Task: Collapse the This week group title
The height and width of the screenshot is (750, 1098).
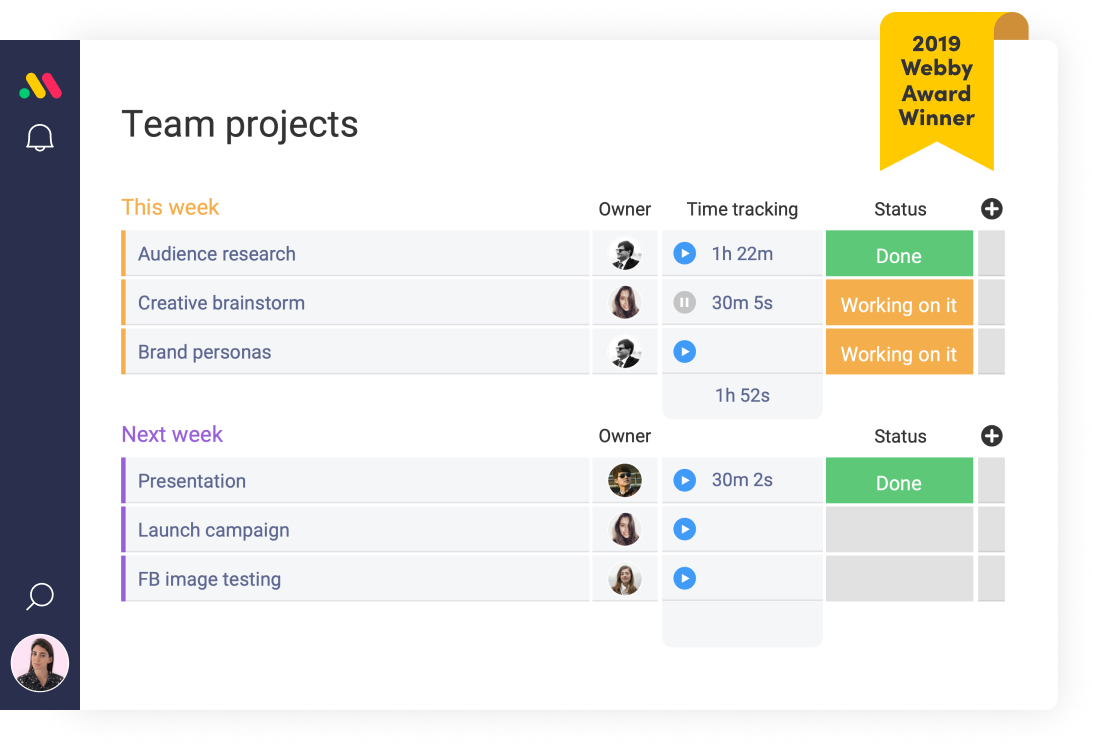Action: click(x=170, y=208)
